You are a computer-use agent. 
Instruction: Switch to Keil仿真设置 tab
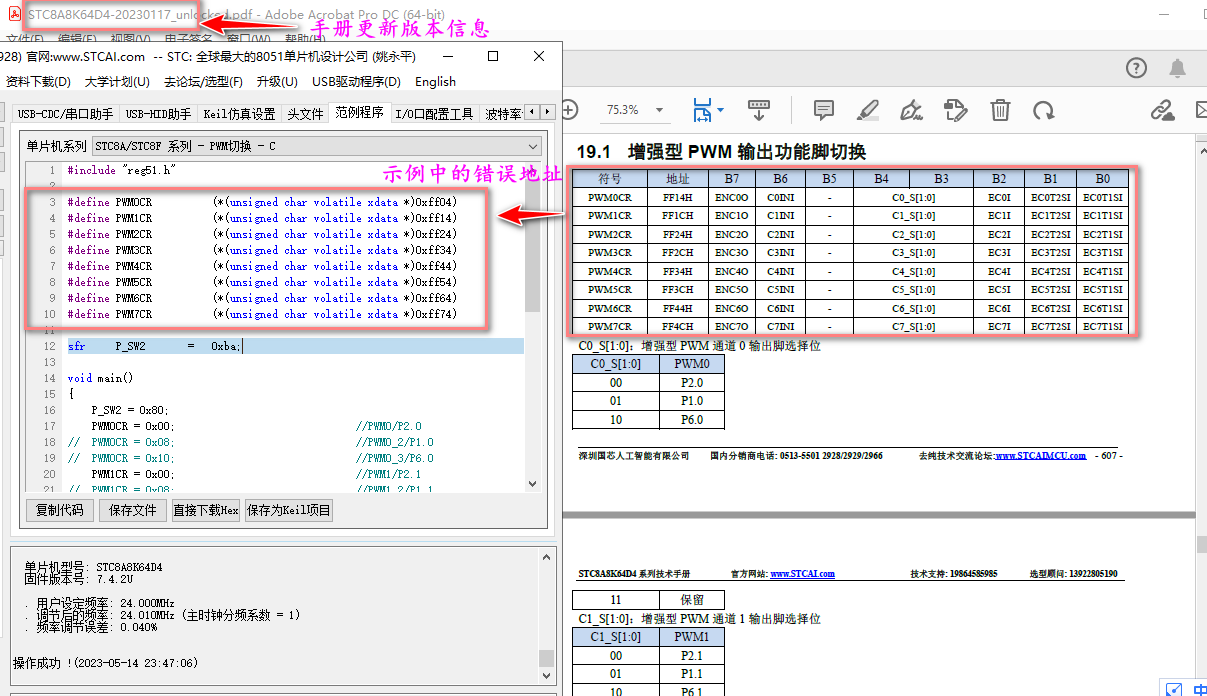(x=239, y=114)
